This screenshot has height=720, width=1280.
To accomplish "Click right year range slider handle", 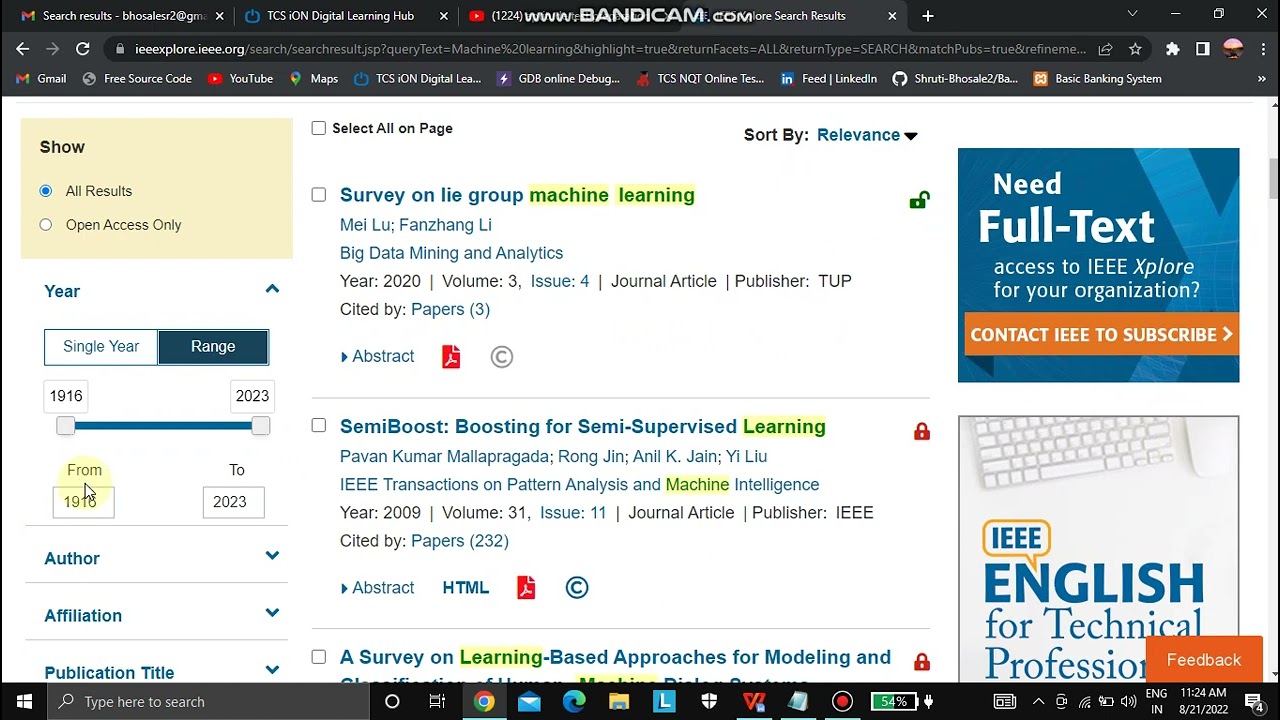I will [x=261, y=426].
